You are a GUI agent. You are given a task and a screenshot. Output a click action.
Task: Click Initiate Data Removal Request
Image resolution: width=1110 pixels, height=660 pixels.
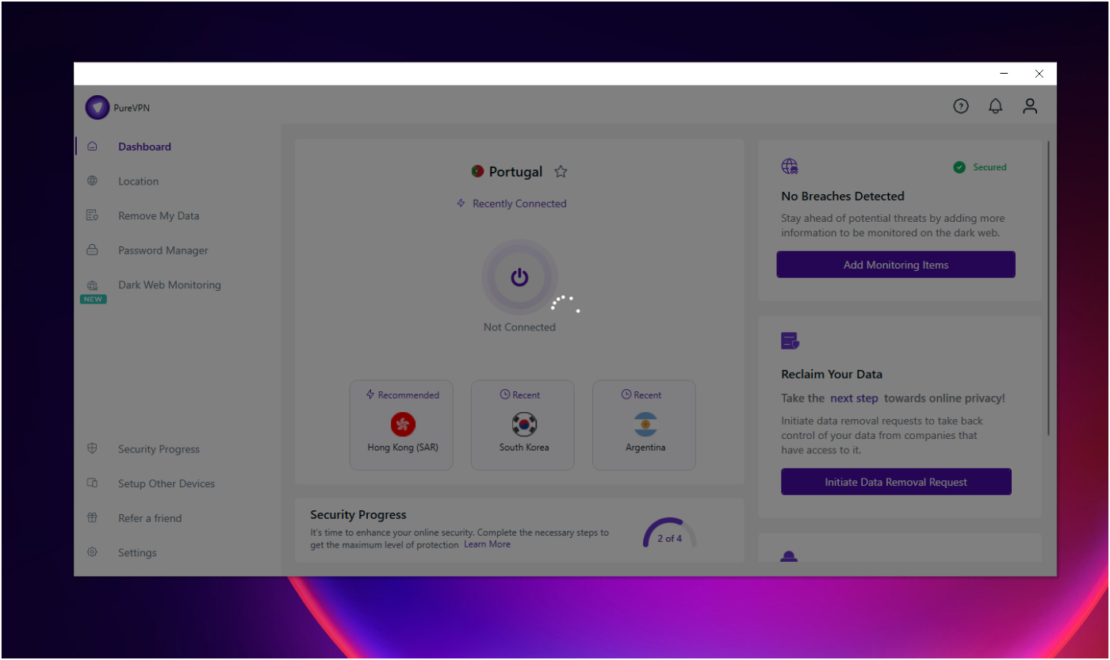click(x=895, y=481)
